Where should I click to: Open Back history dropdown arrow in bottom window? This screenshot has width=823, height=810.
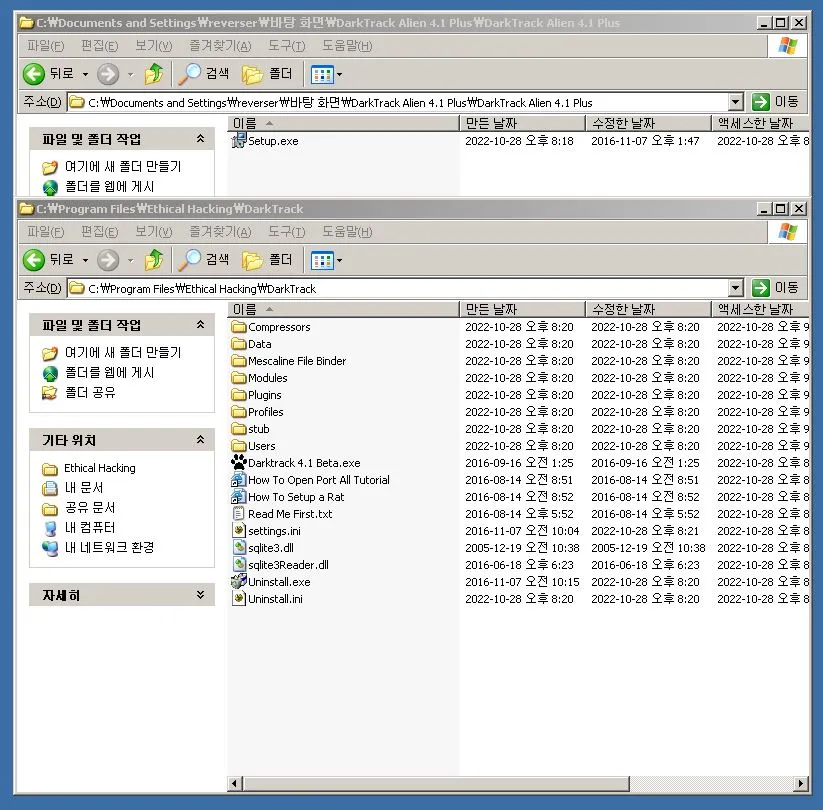85,260
